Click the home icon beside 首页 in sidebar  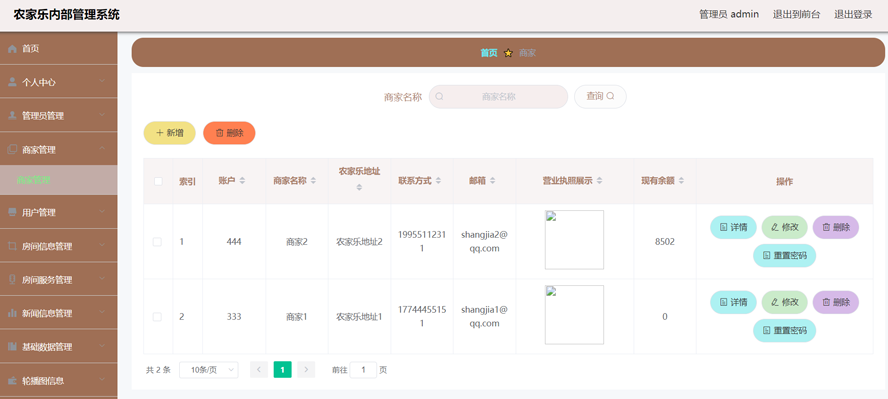(x=12, y=49)
